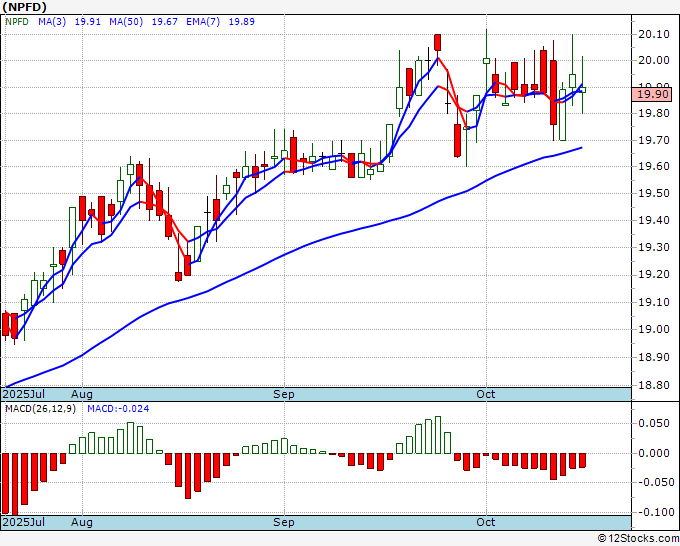
Task: Click the 18.90 price axis label
Action: [x=654, y=357]
